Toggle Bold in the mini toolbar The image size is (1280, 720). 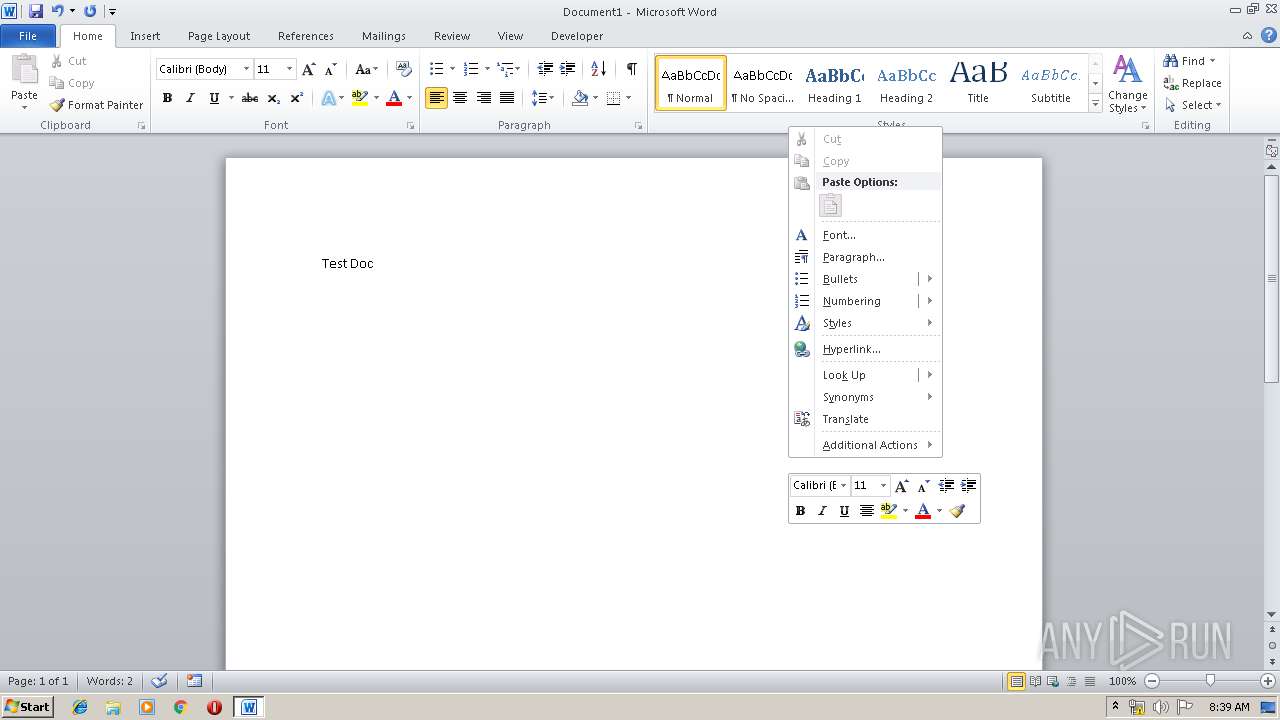(x=800, y=511)
